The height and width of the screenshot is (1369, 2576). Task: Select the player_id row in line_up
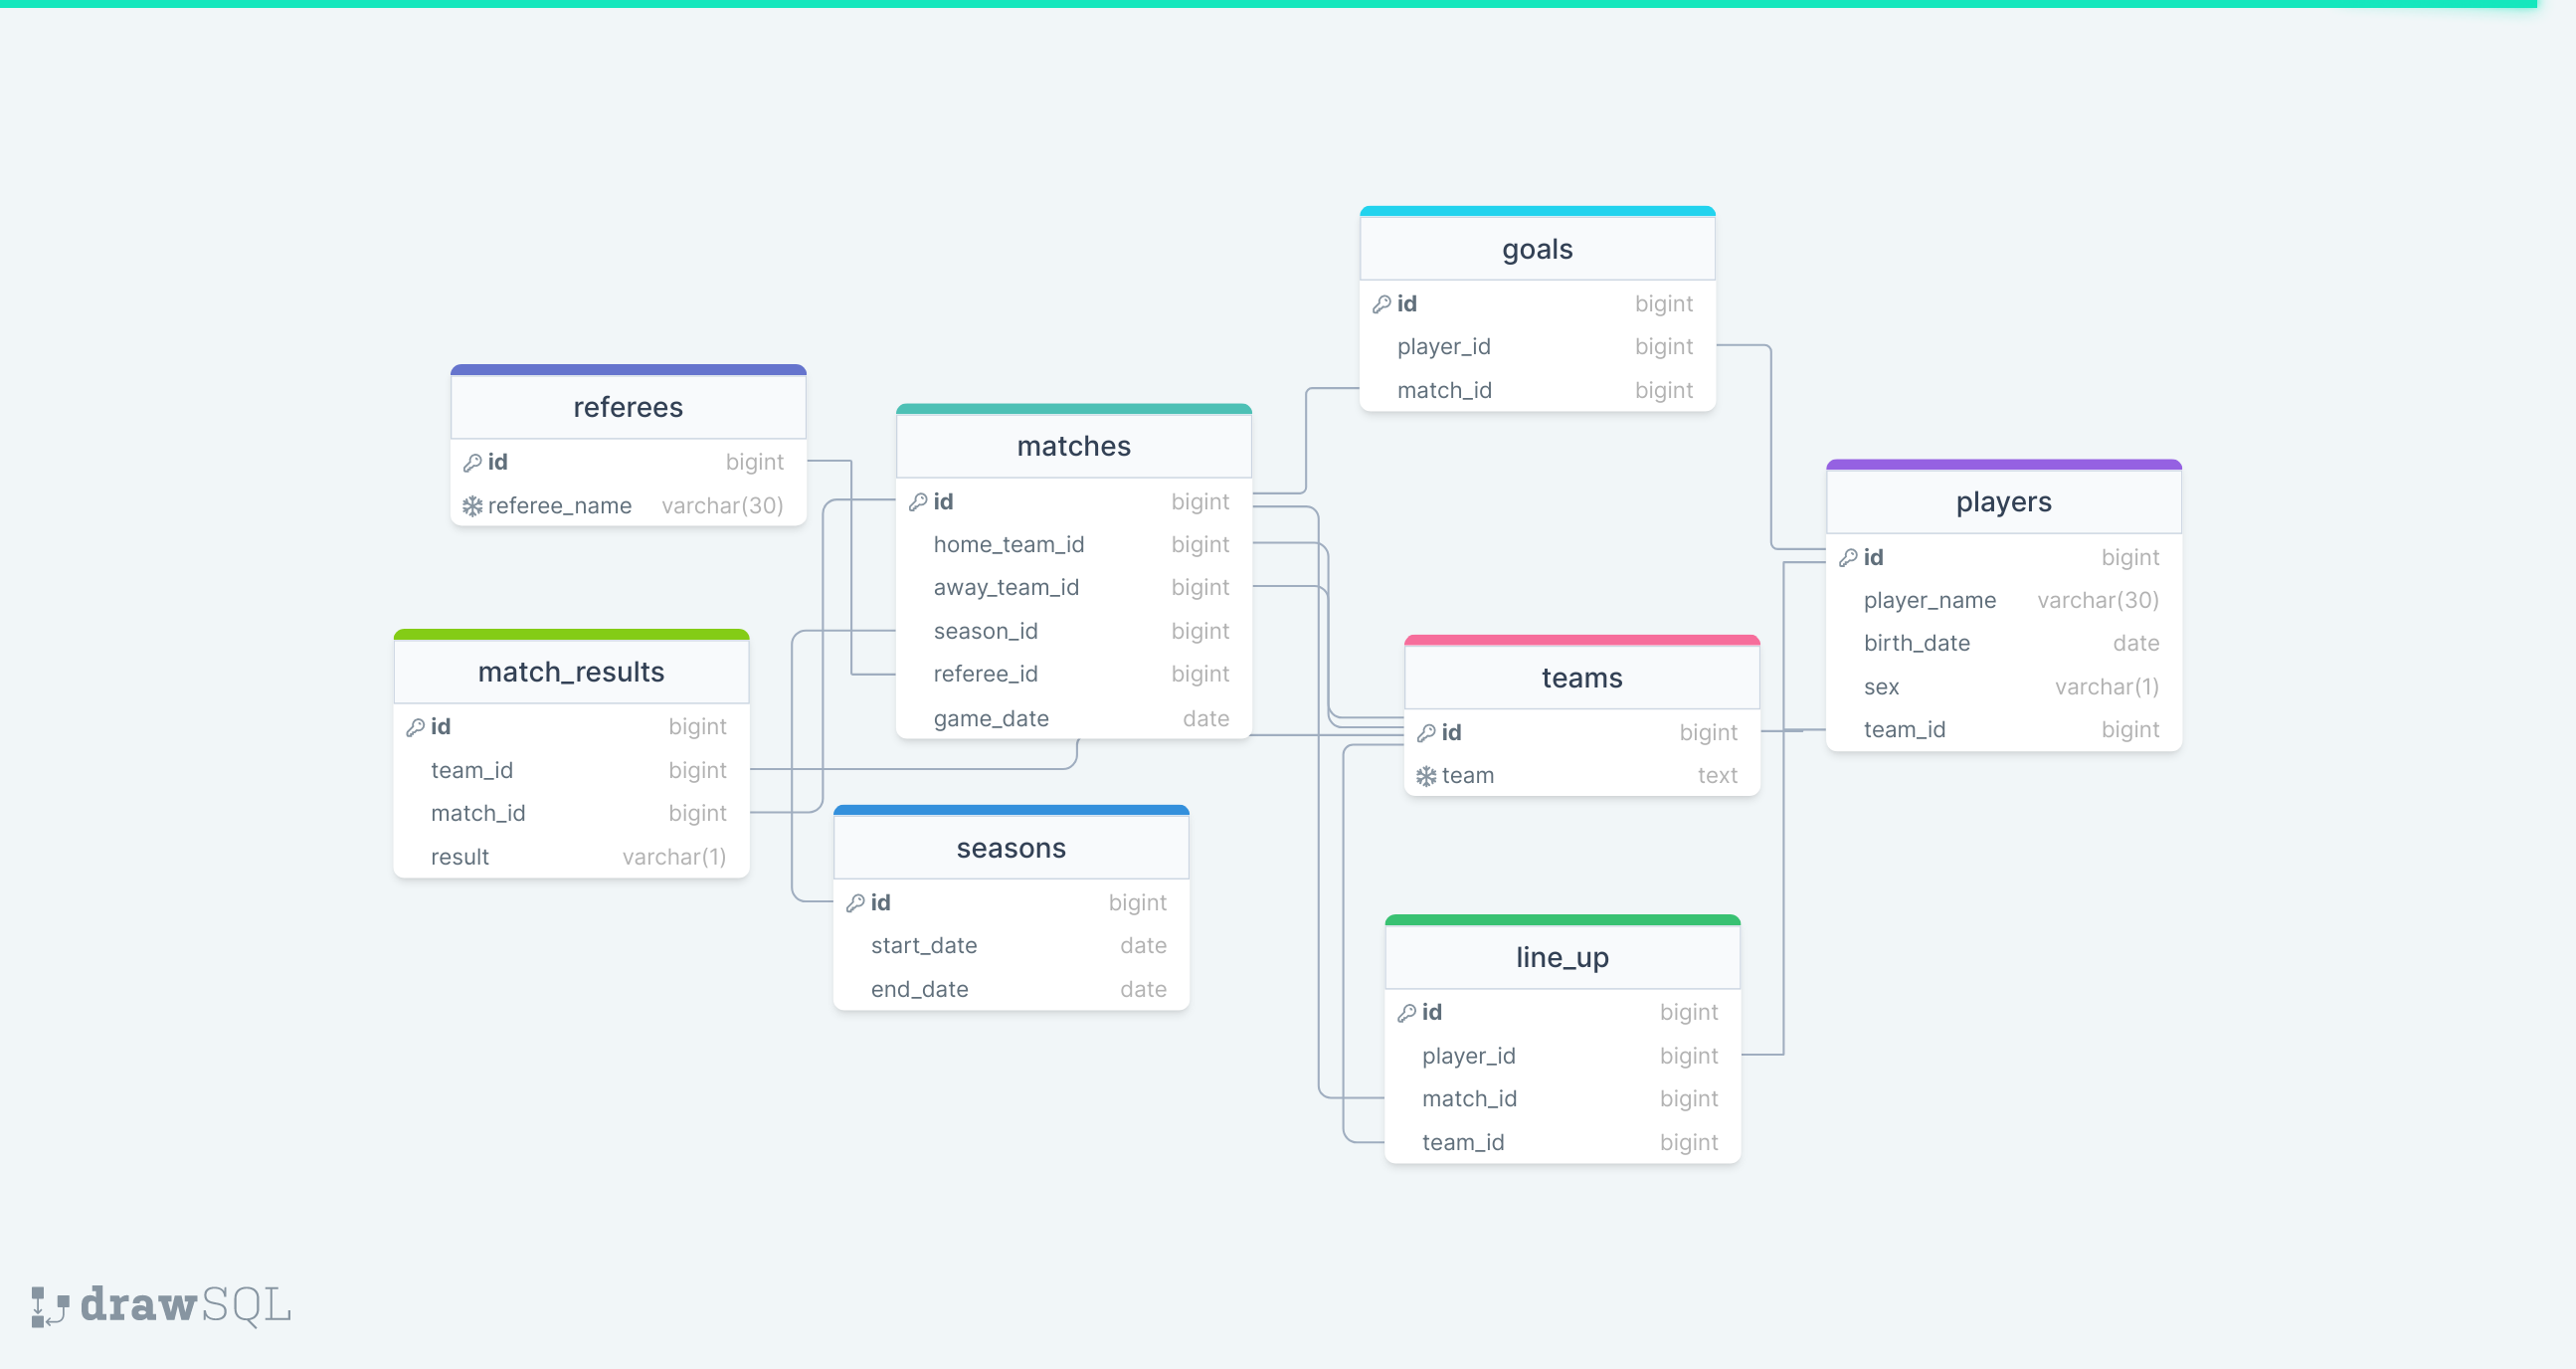pyautogui.click(x=1468, y=1055)
